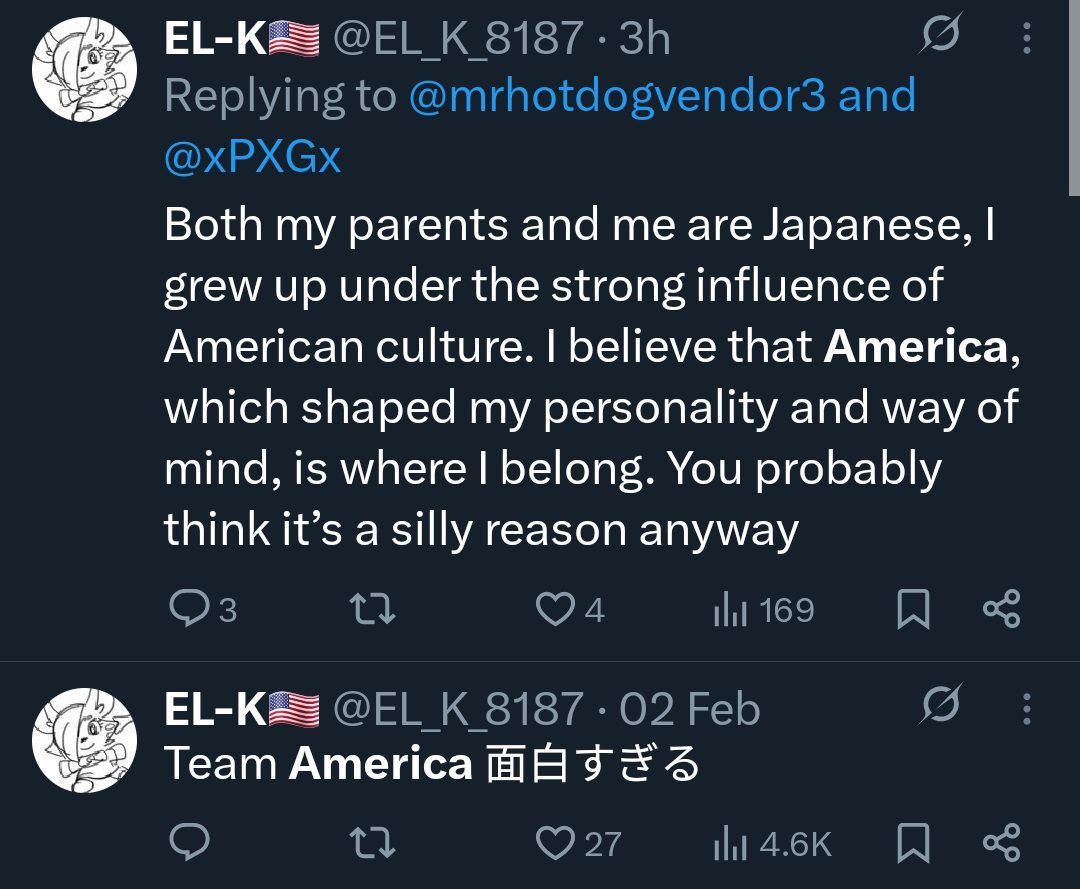Share the Team America tweet
This screenshot has width=1080, height=889.
click(1001, 843)
